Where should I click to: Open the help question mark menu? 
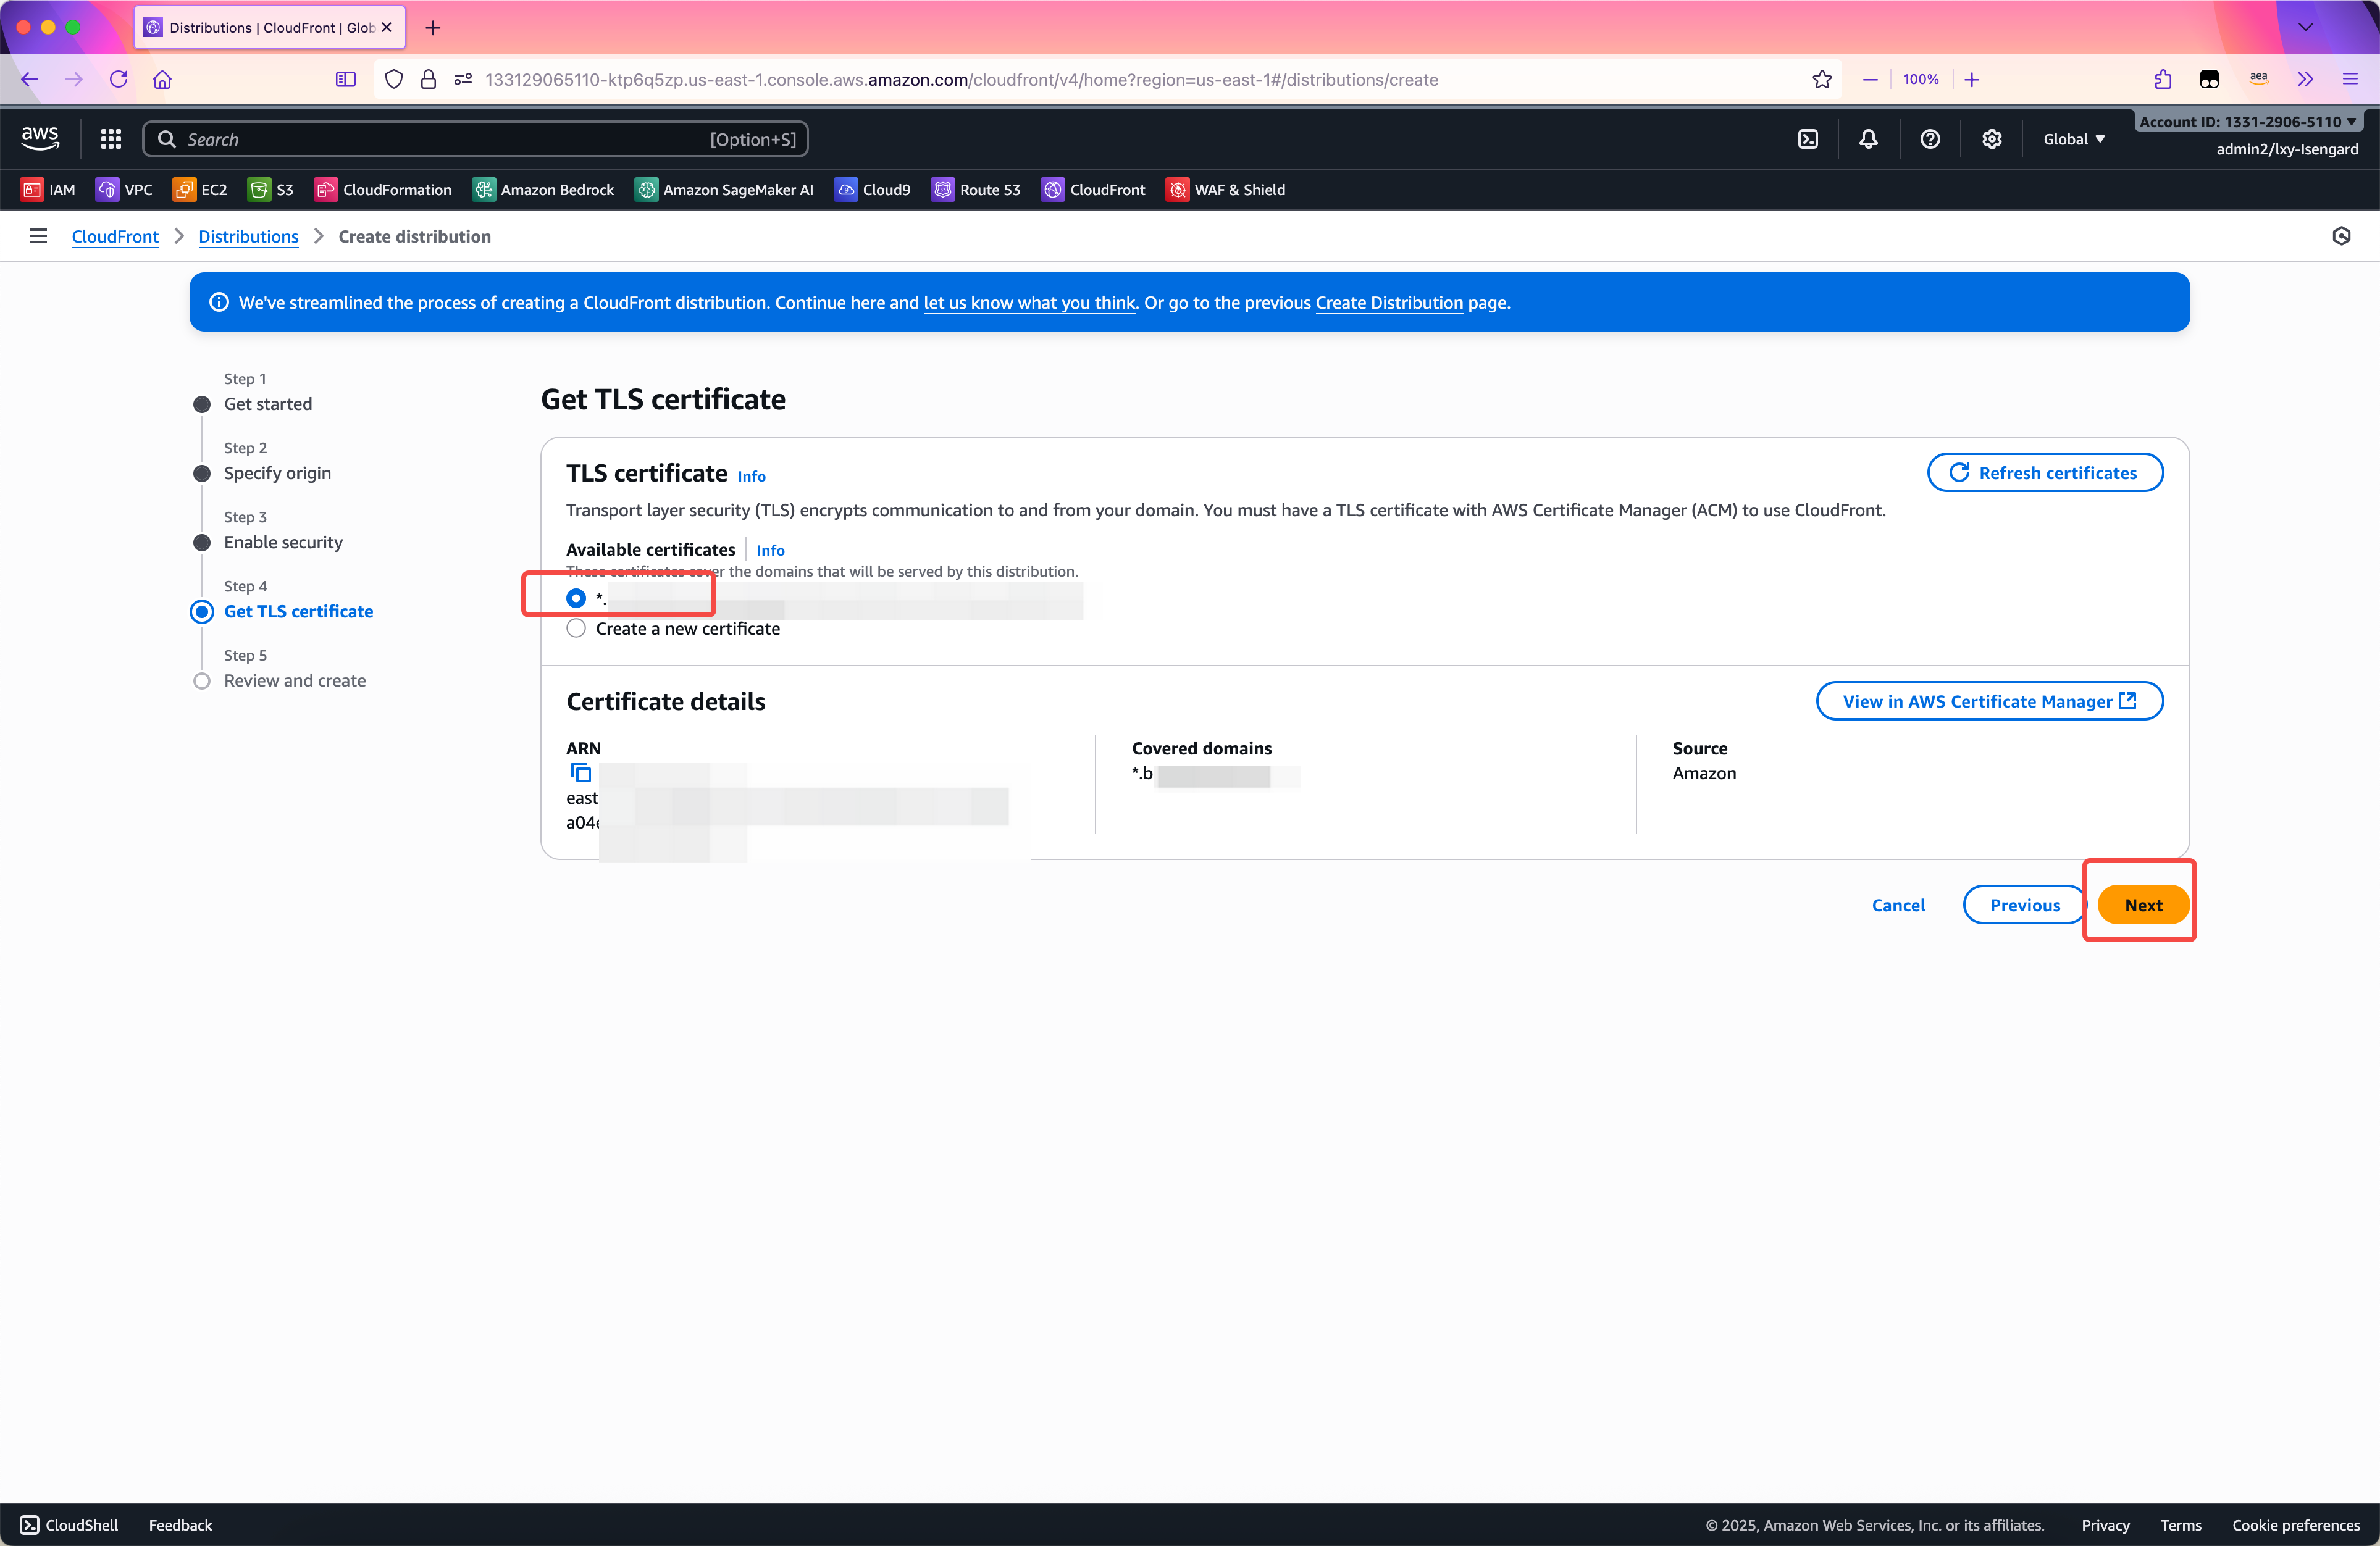coord(1930,139)
